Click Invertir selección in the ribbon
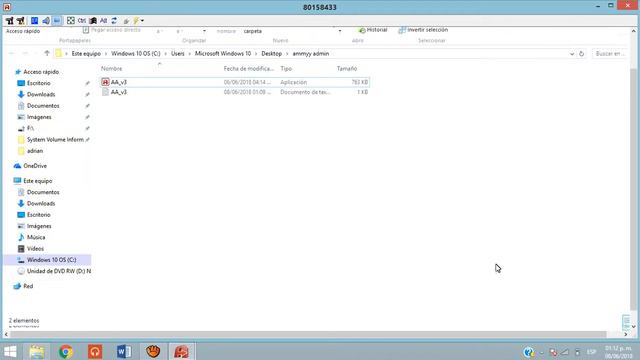The image size is (640, 360). point(423,30)
